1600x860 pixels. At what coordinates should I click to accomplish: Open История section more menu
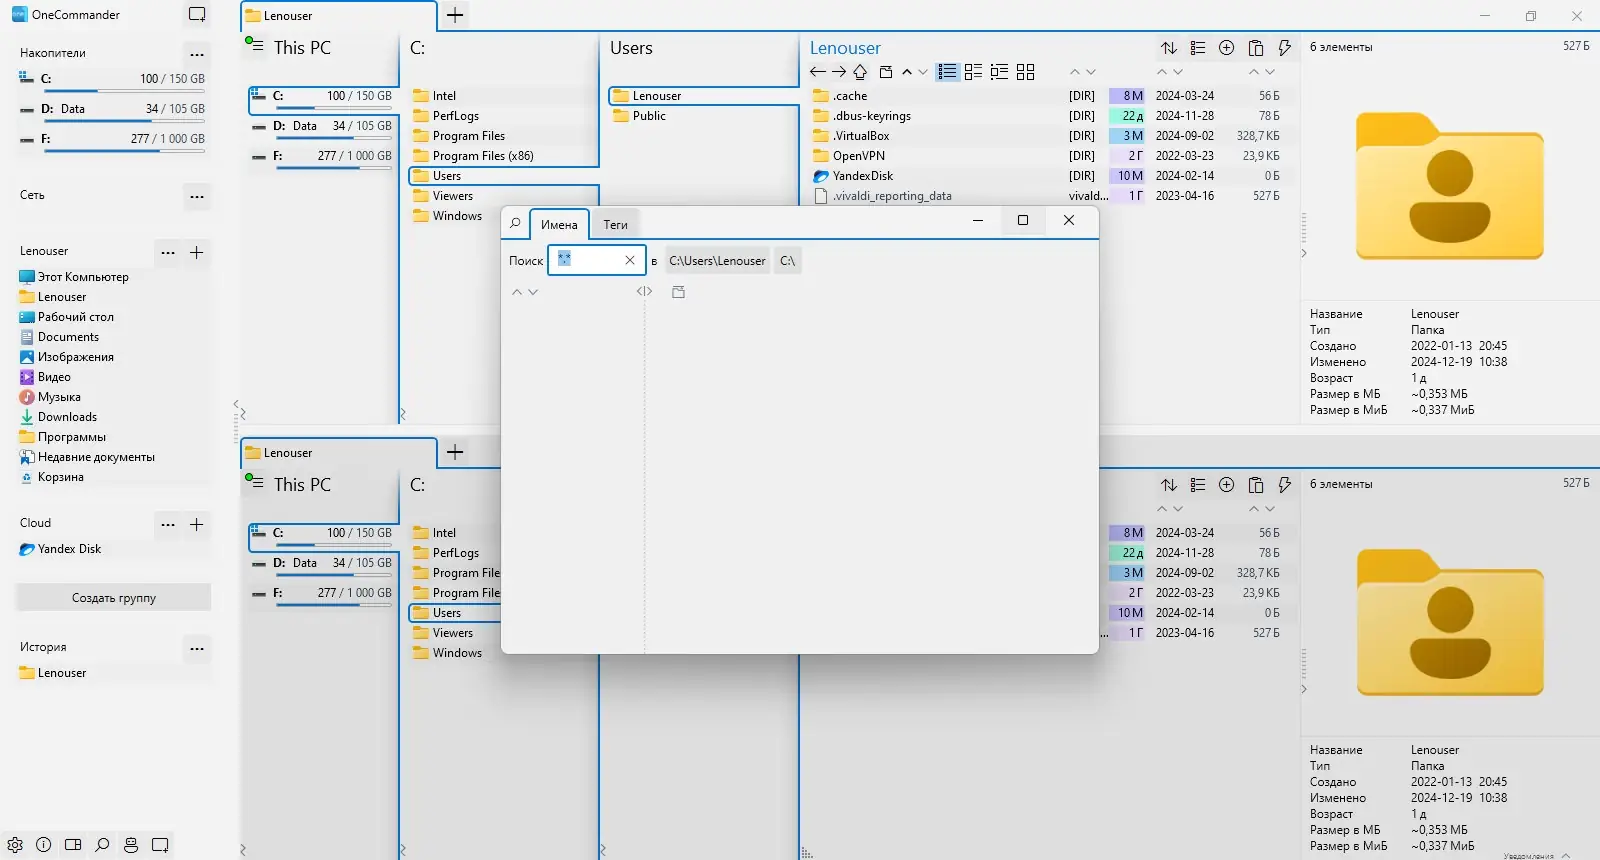pyautogui.click(x=197, y=648)
